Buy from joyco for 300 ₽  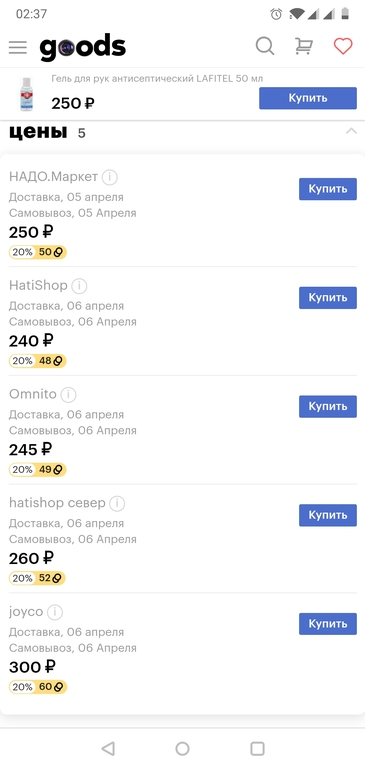[328, 624]
